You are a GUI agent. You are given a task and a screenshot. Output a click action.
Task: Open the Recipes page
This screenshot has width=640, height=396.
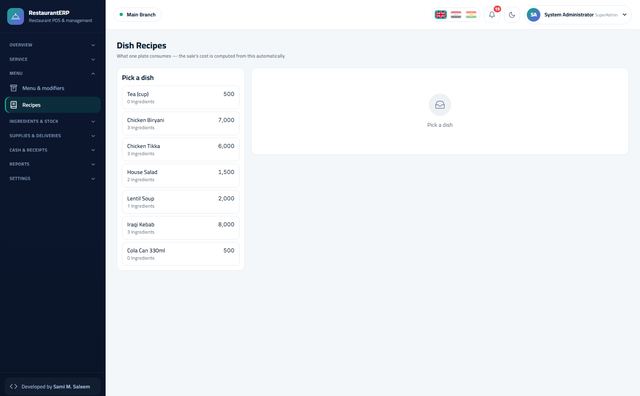pos(53,105)
